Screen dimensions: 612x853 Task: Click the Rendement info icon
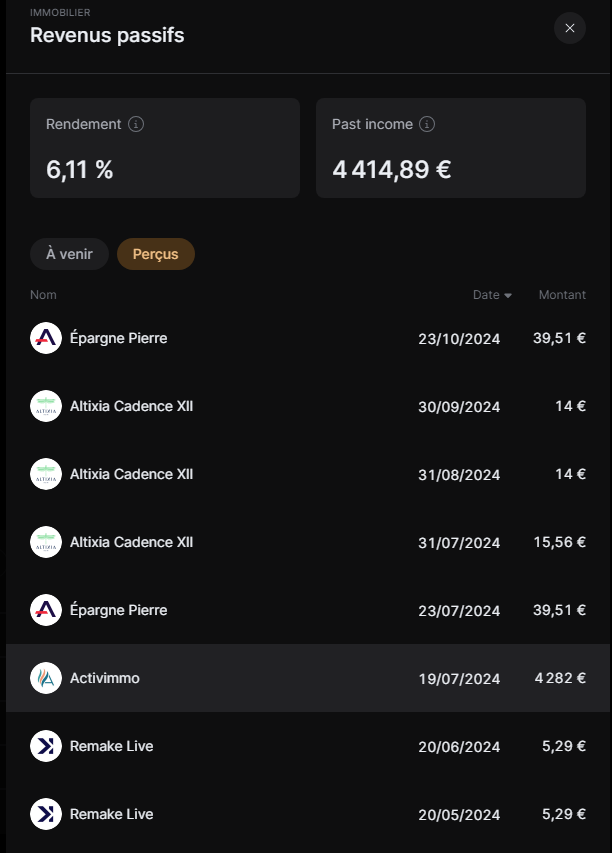[135, 124]
